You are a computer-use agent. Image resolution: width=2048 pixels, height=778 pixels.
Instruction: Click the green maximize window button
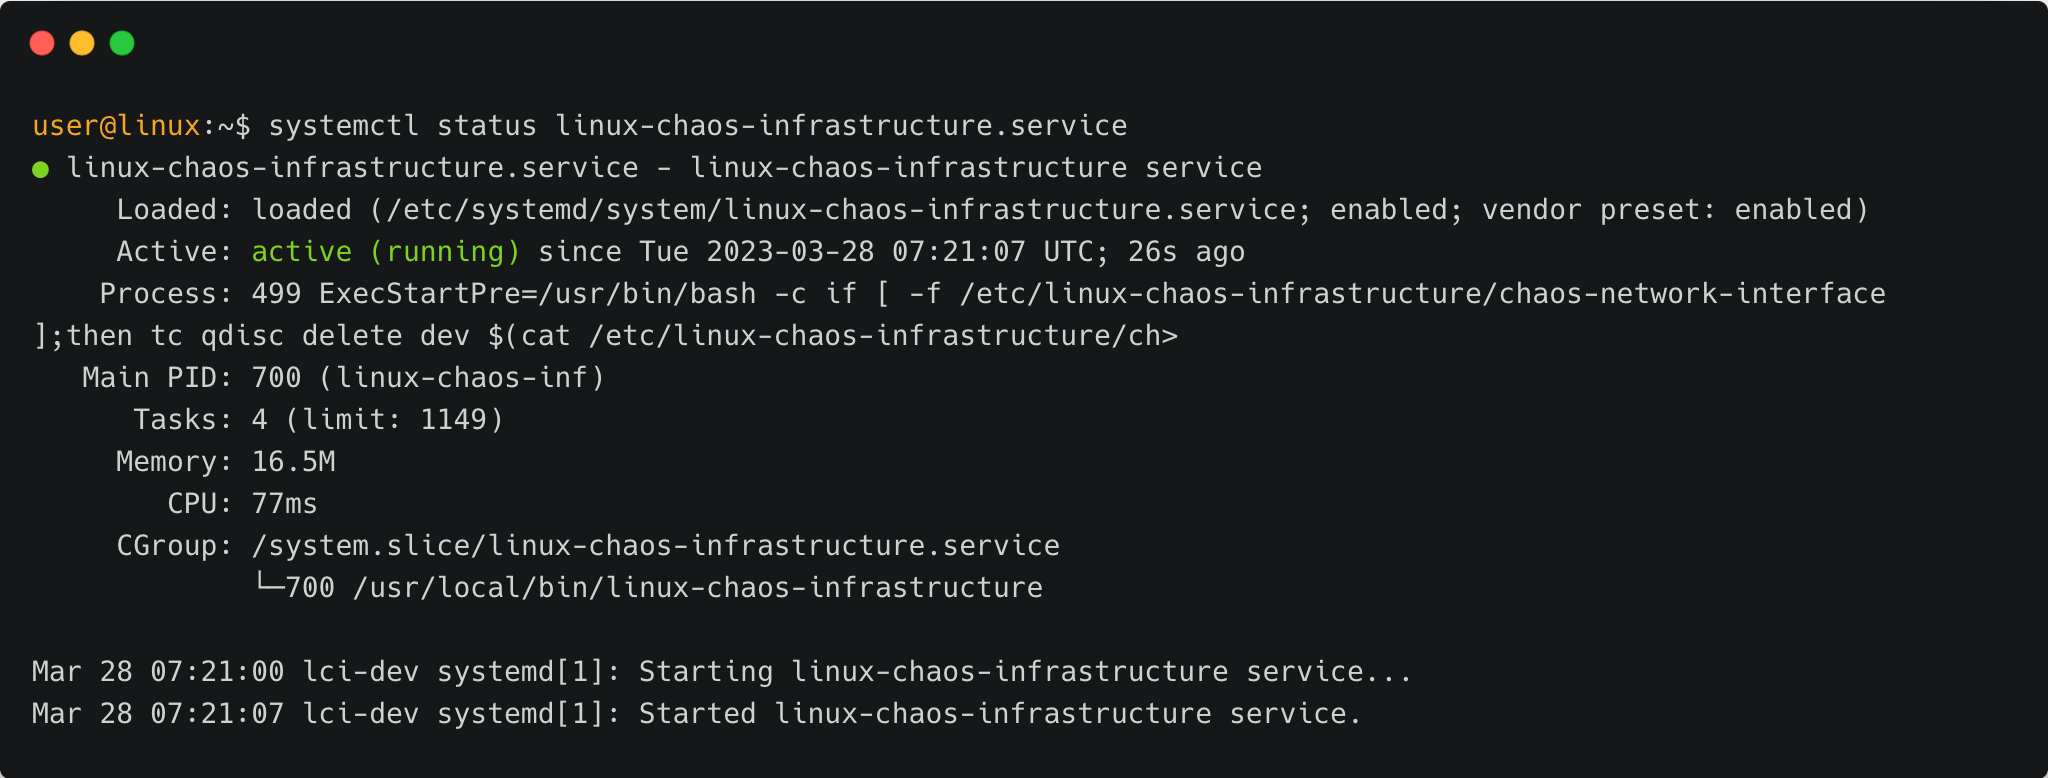[x=122, y=43]
